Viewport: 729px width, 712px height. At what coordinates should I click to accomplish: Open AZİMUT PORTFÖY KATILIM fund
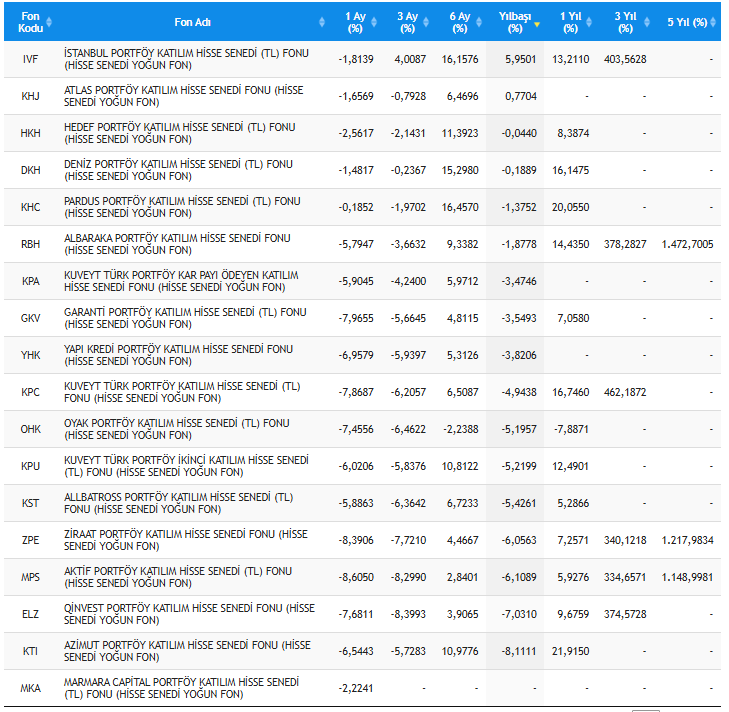coord(187,651)
